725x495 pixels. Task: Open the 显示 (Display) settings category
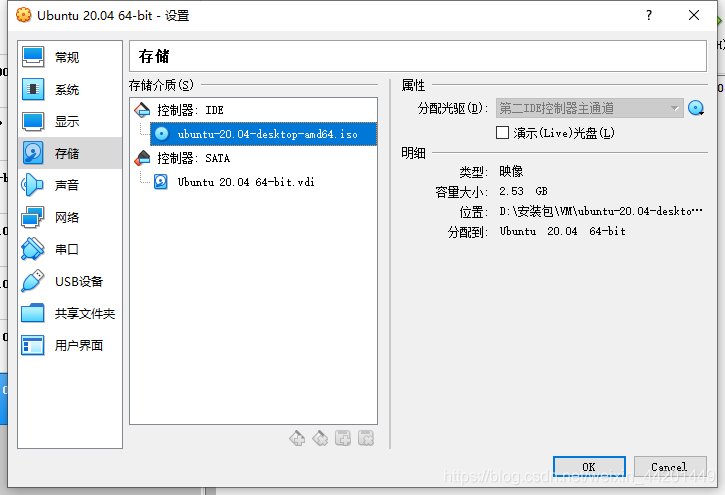[70, 121]
